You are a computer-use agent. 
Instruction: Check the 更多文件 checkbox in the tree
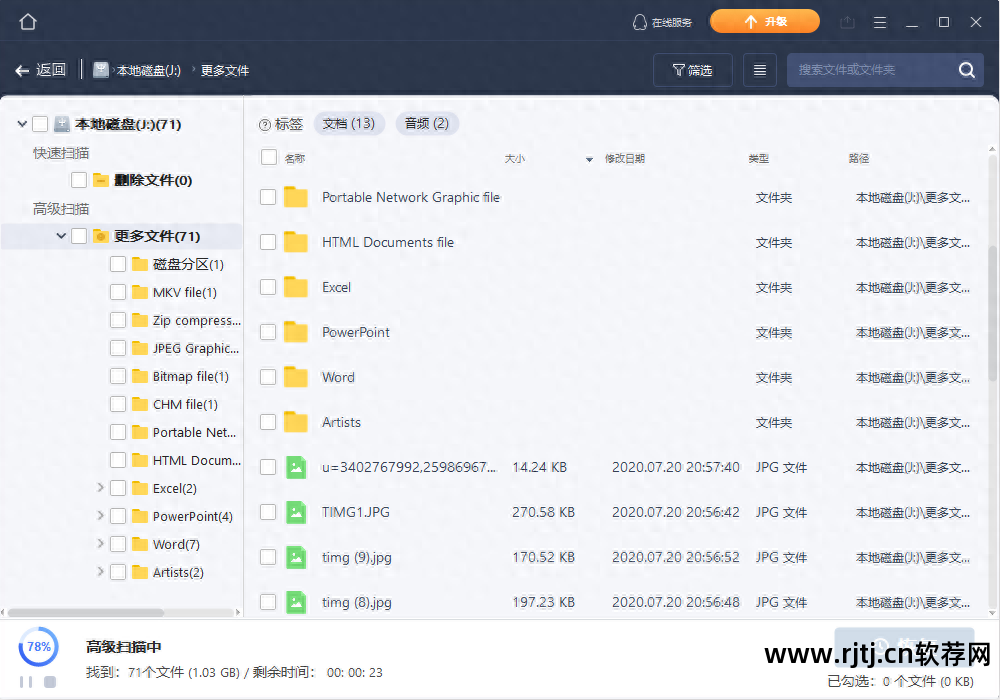pyautogui.click(x=78, y=235)
